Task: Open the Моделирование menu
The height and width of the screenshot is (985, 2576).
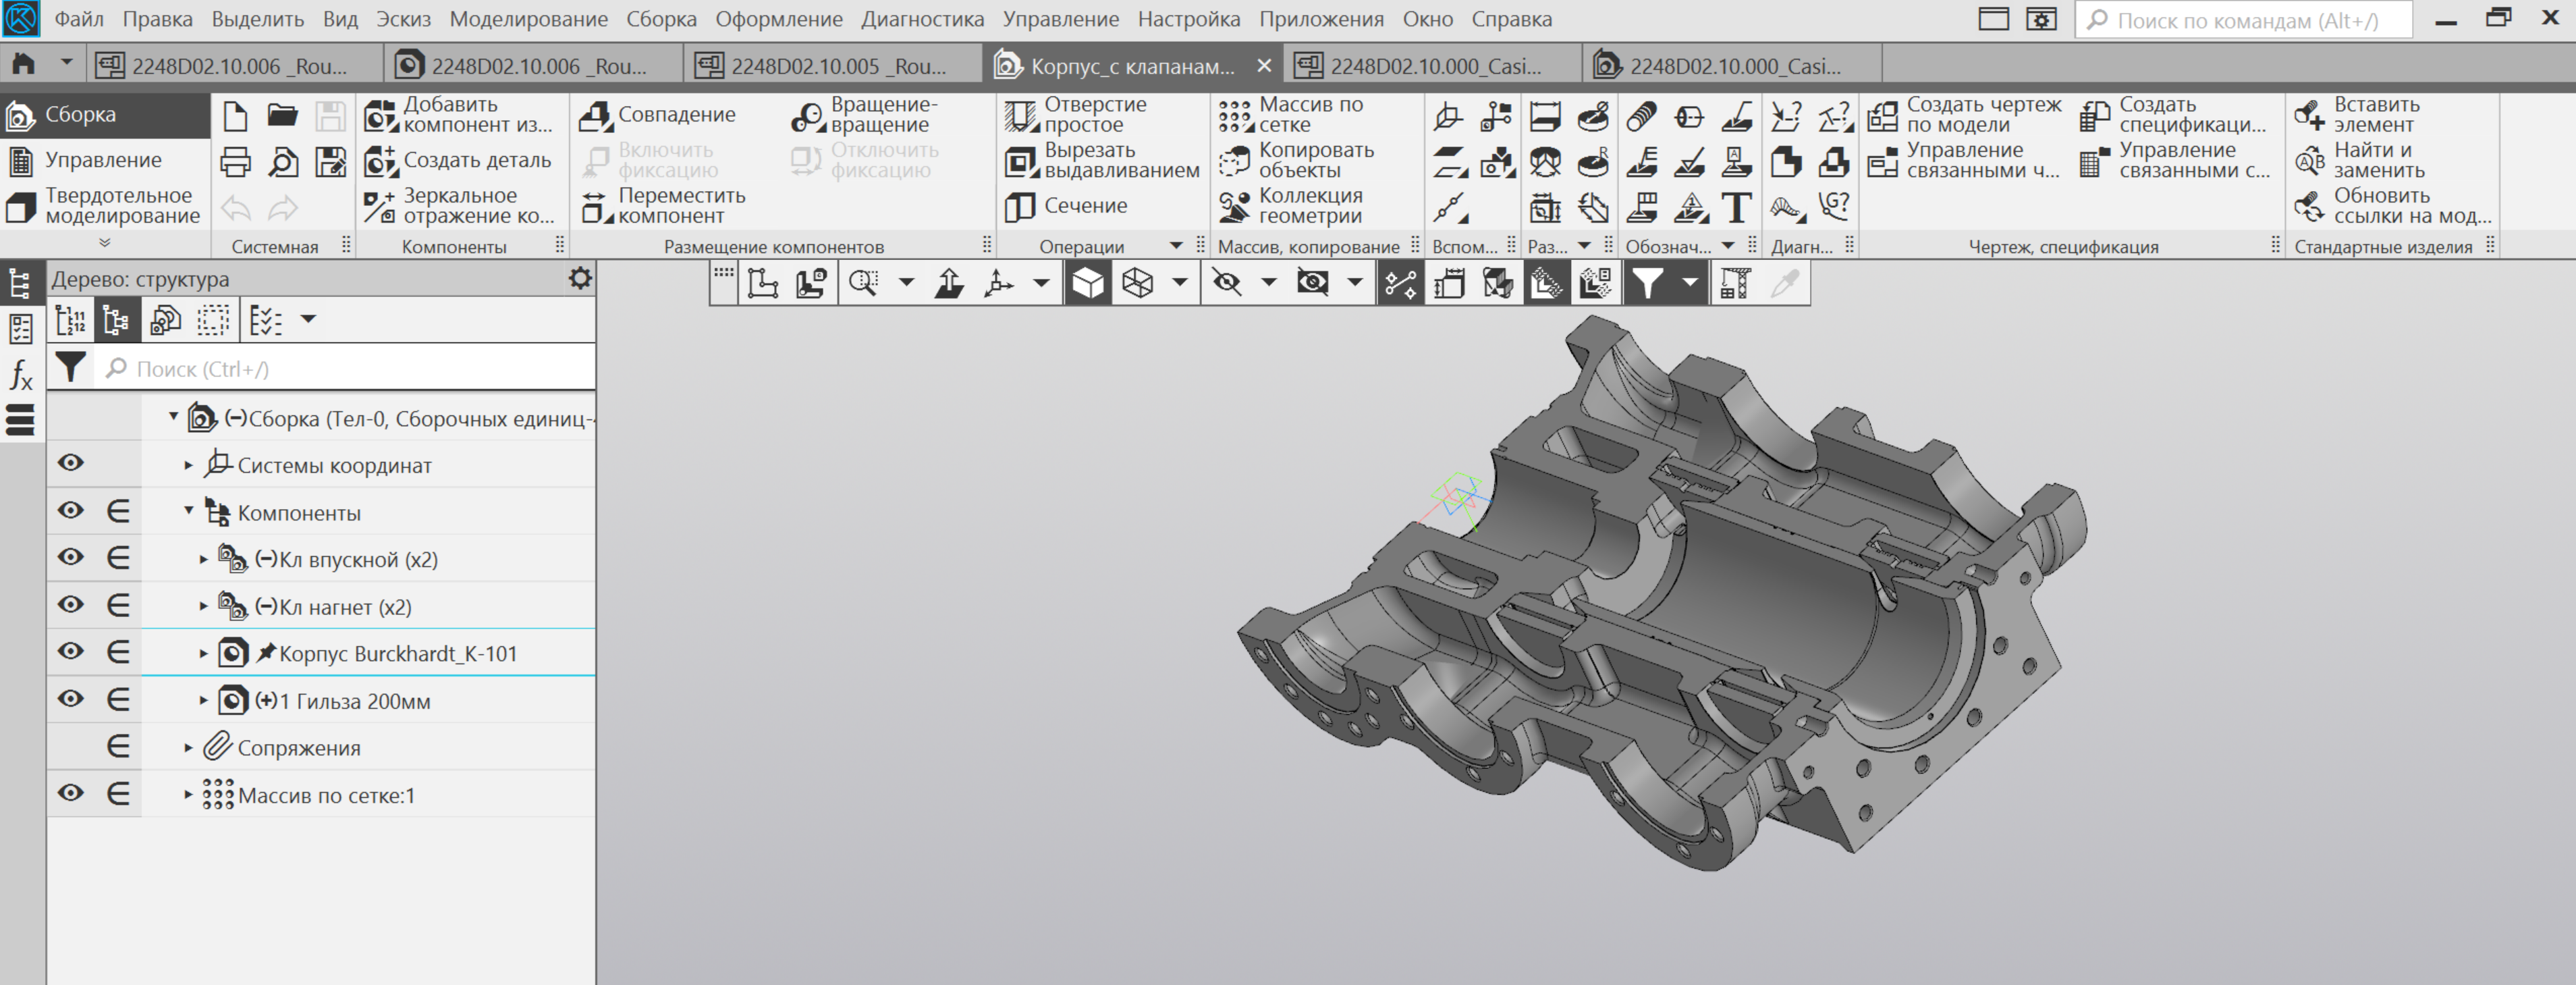Action: tap(528, 19)
